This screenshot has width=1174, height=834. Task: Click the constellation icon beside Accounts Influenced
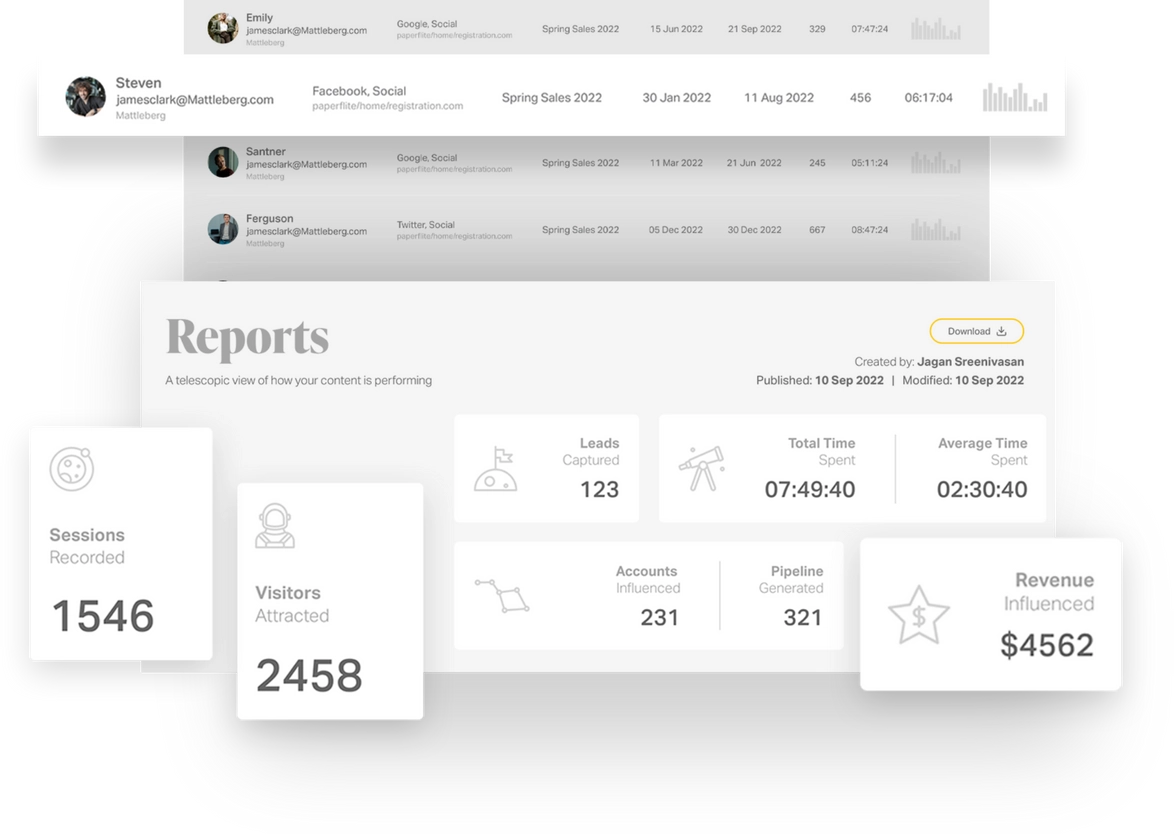[502, 595]
